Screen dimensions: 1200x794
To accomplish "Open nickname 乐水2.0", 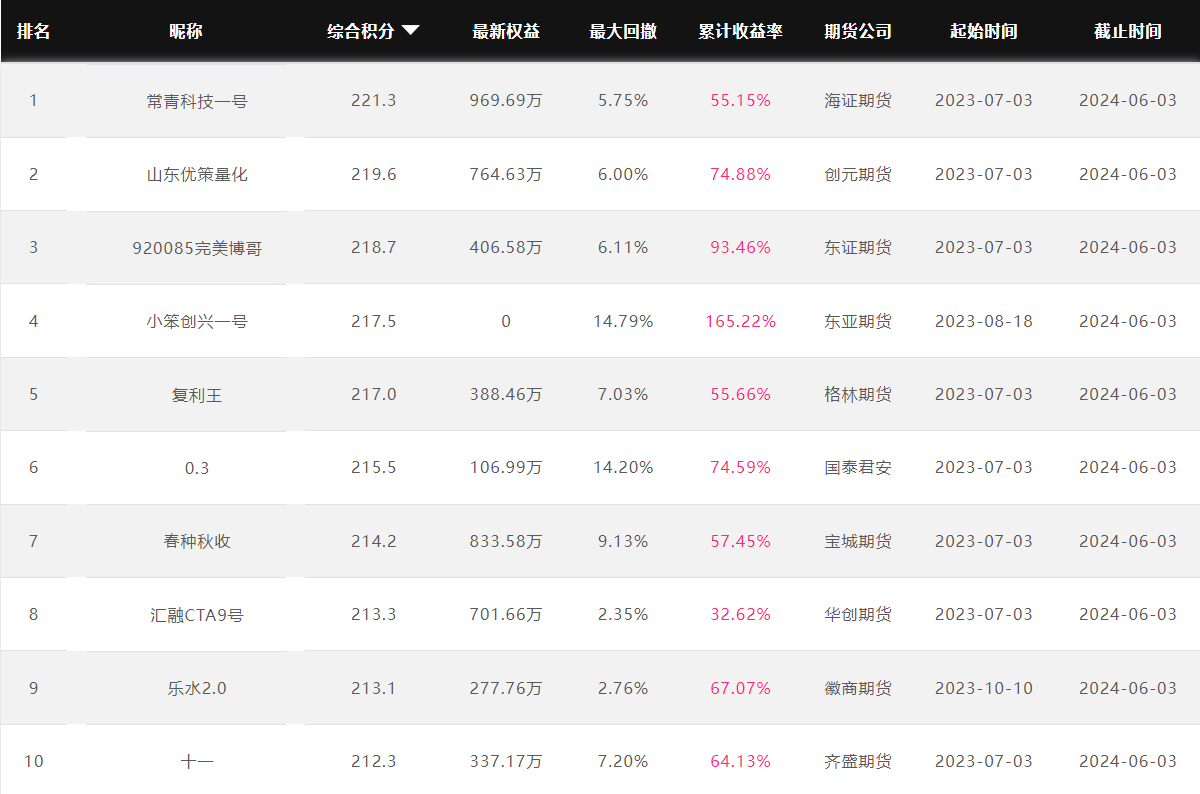I will 197,688.
